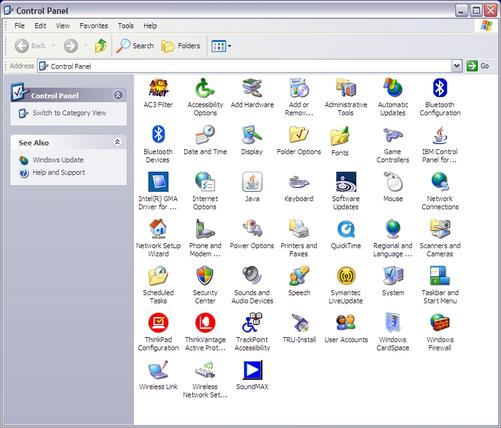Open Display properties
Screen dimensions: 501x428
(252, 140)
